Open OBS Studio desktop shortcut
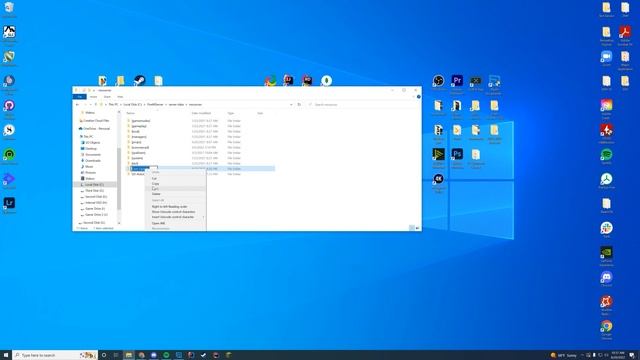Viewport: 640px width, 360px height. 438,81
